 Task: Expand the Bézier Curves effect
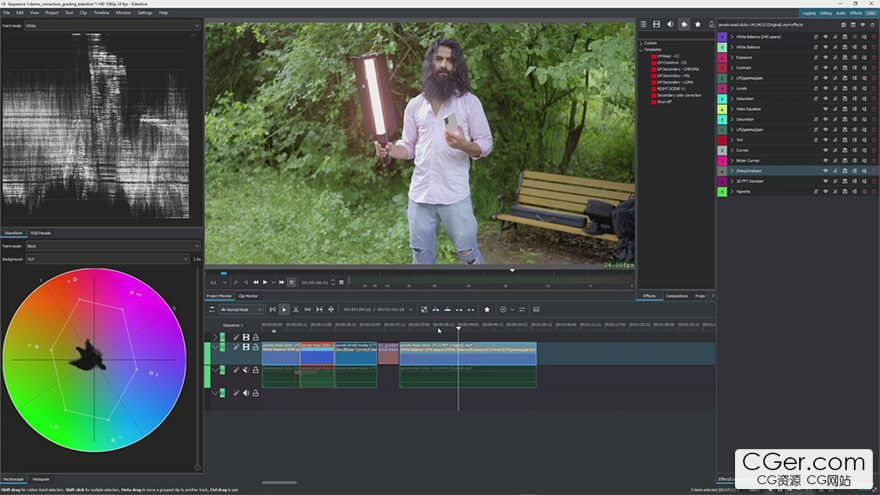pyautogui.click(x=732, y=161)
